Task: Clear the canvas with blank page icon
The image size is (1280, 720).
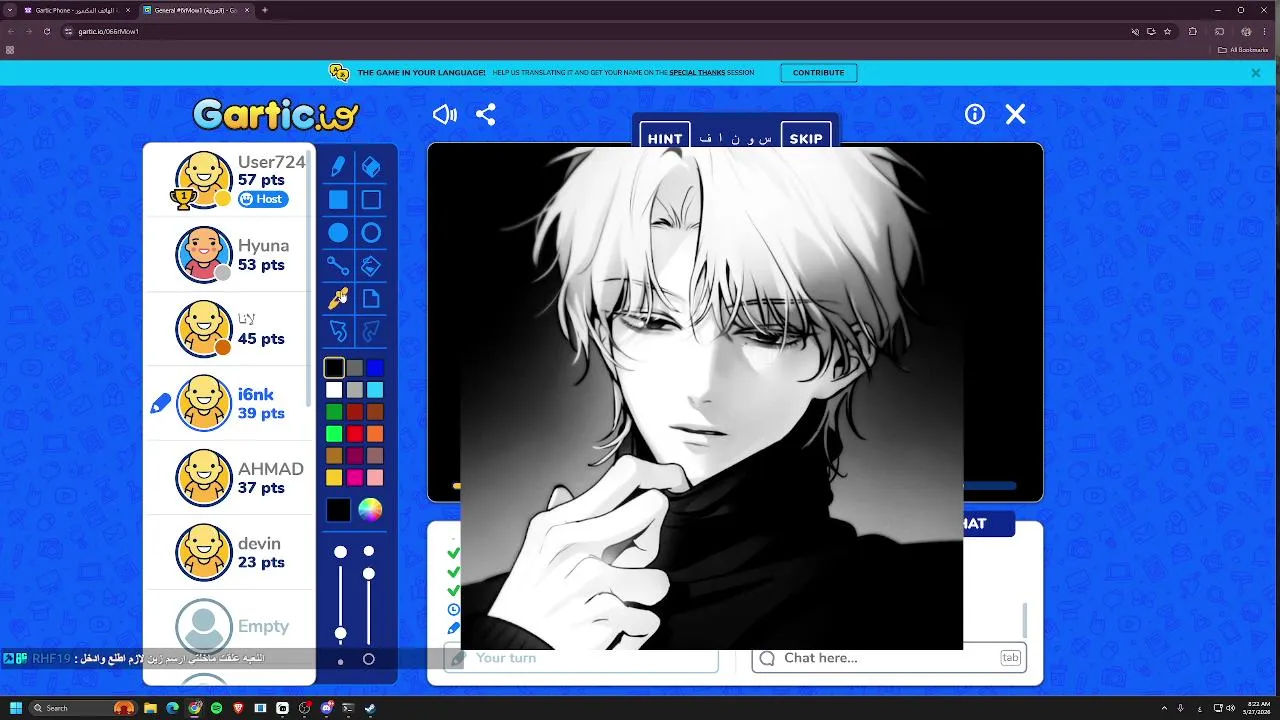Action: click(371, 298)
